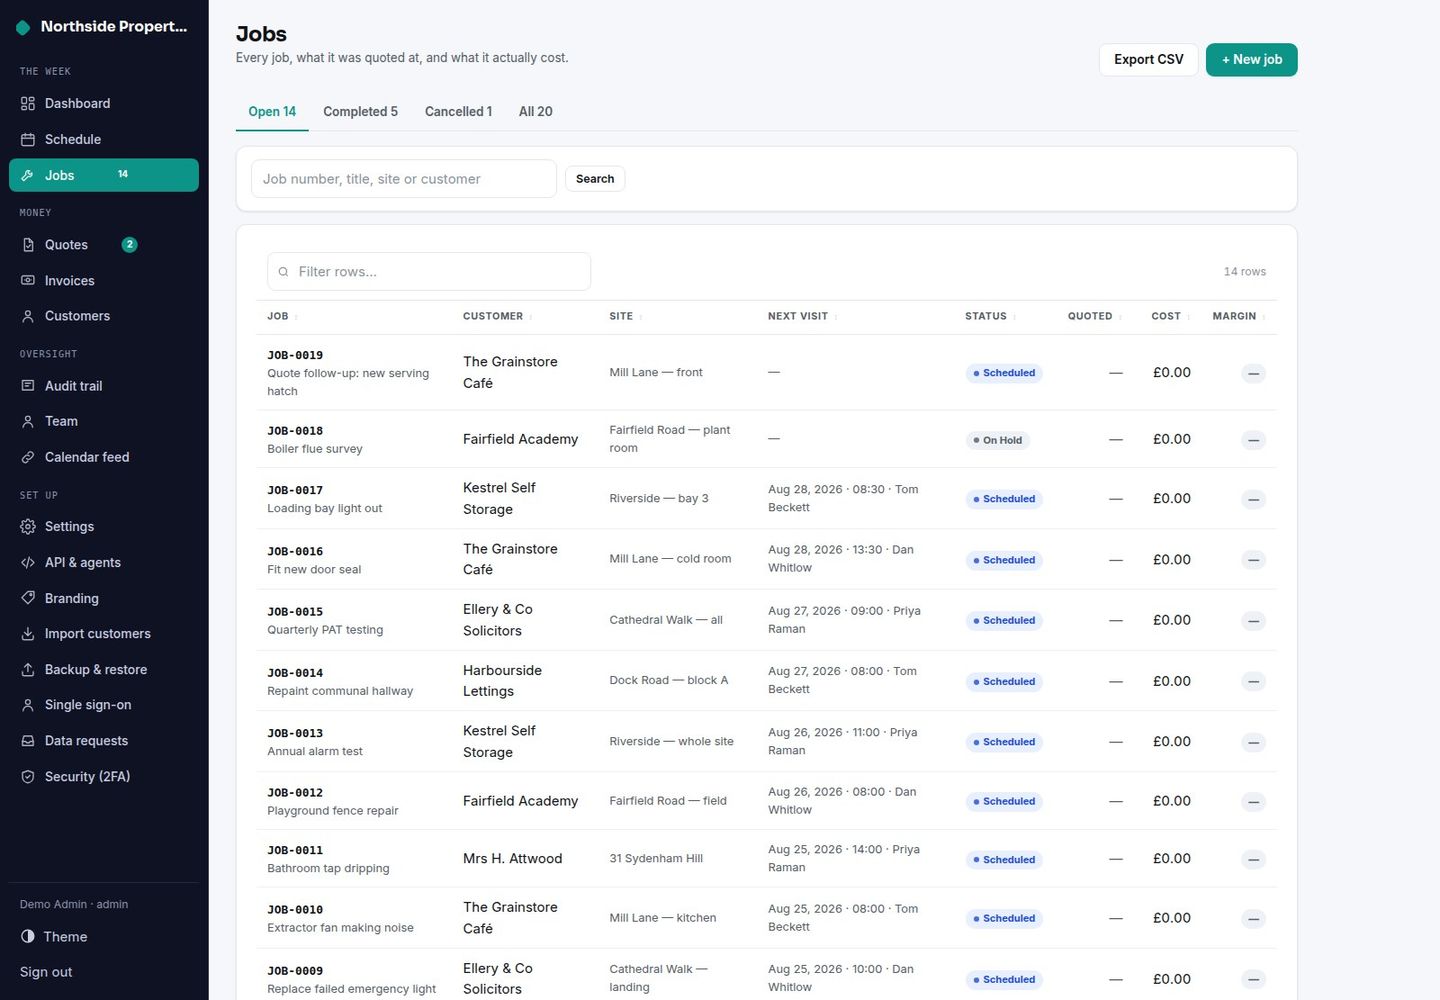This screenshot has width=1440, height=1000.
Task: Click the Filter rows input
Action: [429, 272]
